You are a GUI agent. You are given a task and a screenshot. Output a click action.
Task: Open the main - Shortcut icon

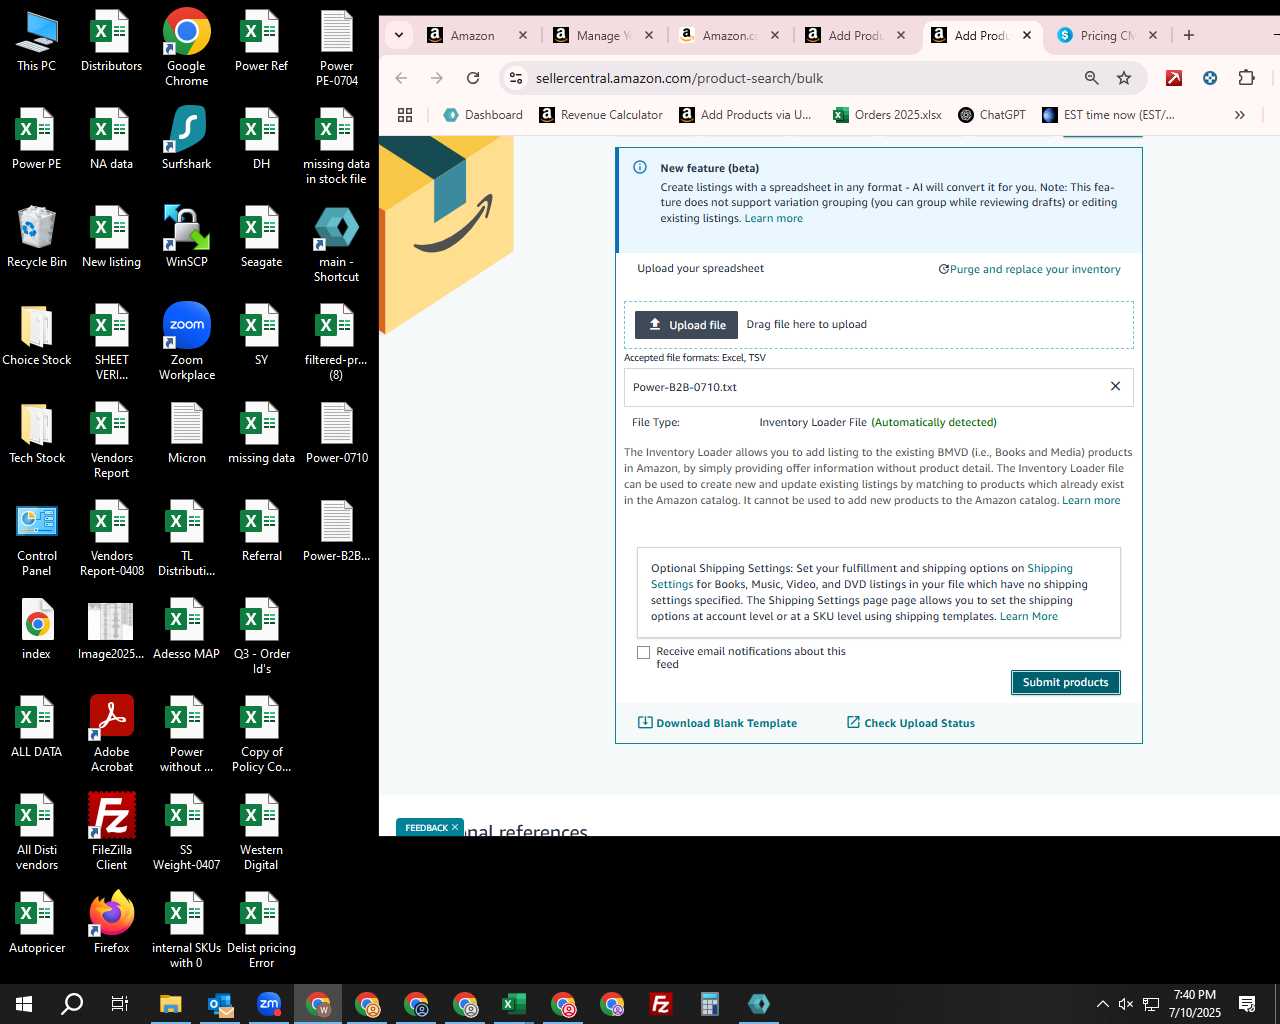(x=336, y=244)
